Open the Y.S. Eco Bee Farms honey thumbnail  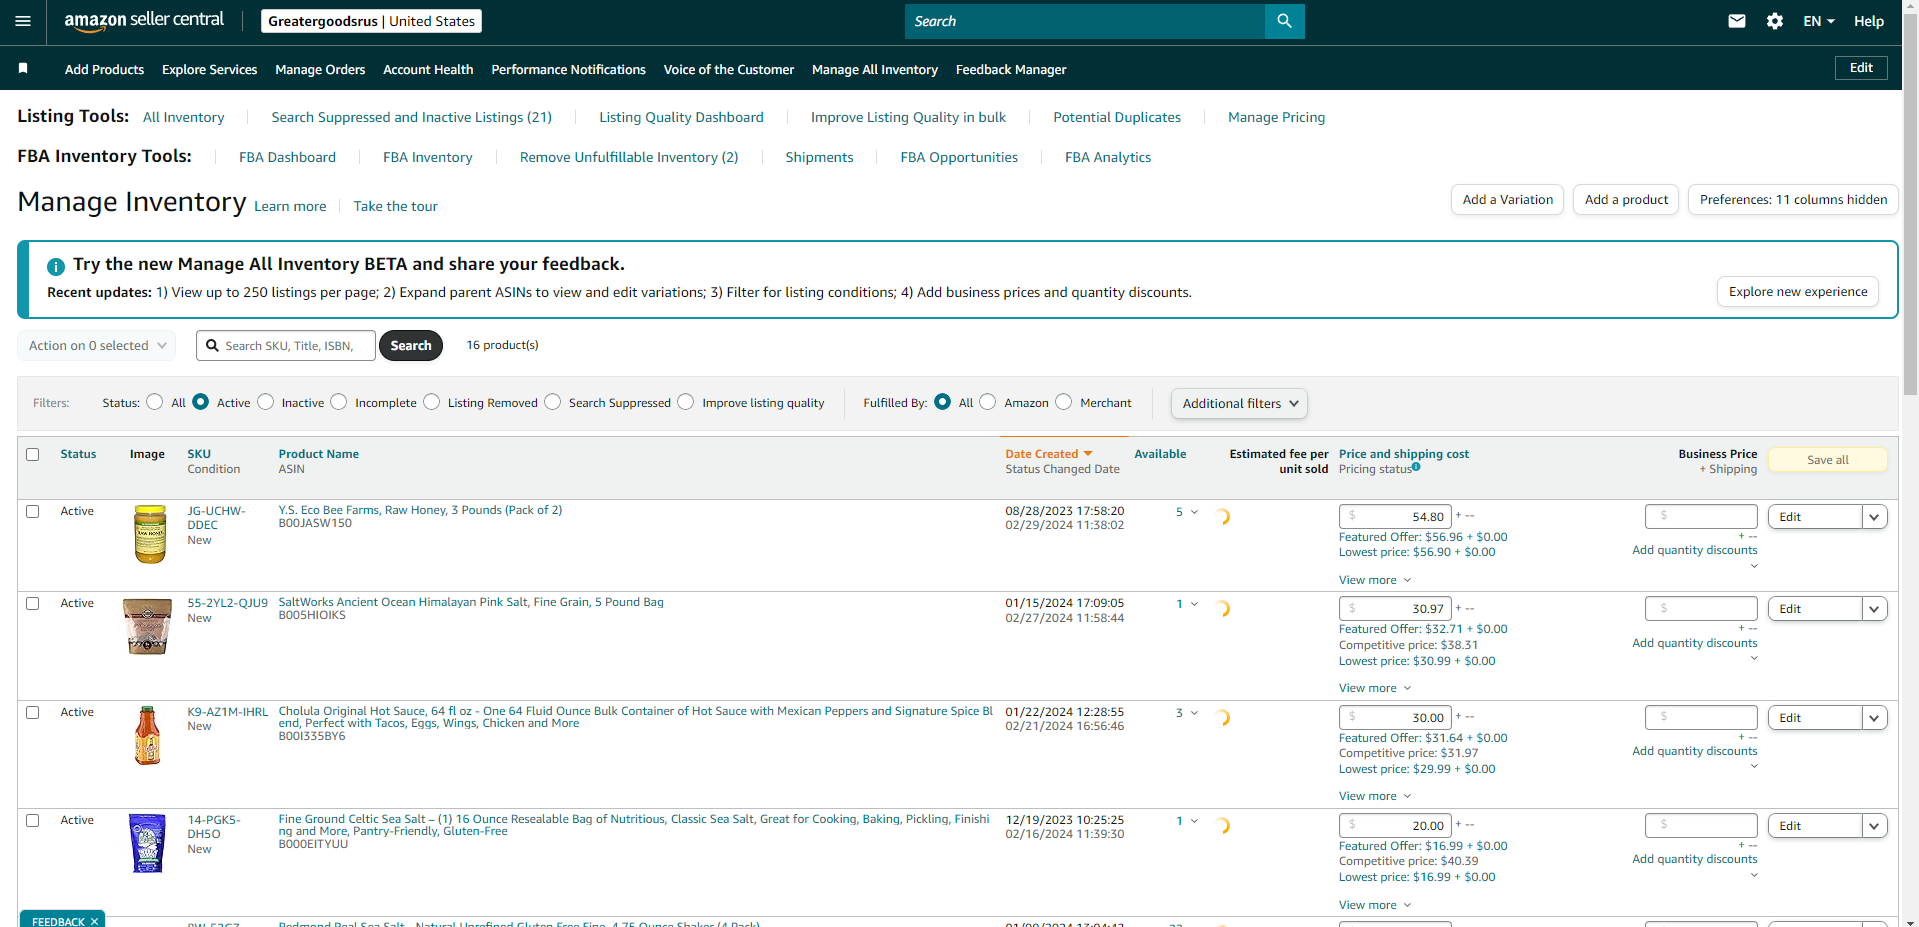pyautogui.click(x=150, y=534)
